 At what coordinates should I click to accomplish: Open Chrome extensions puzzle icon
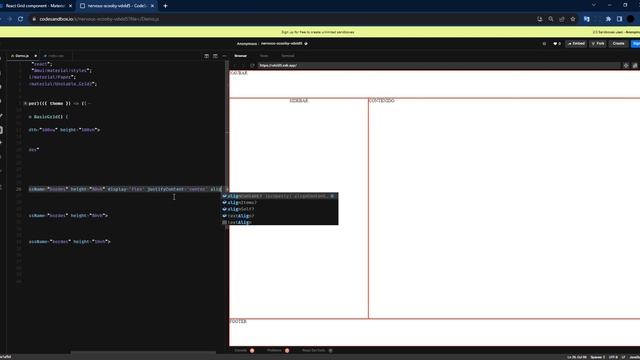[x=608, y=19]
